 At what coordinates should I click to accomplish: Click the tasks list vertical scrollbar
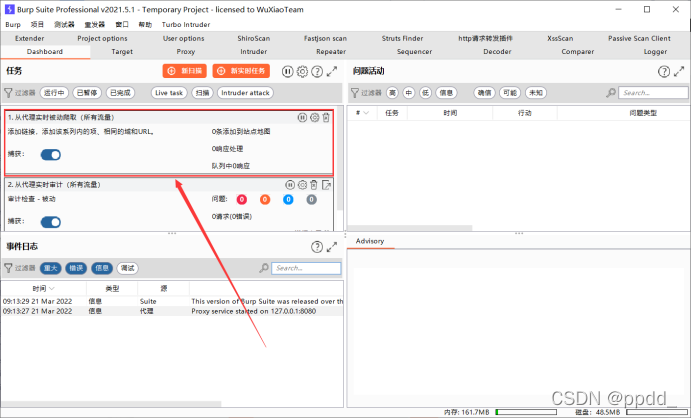(x=340, y=158)
